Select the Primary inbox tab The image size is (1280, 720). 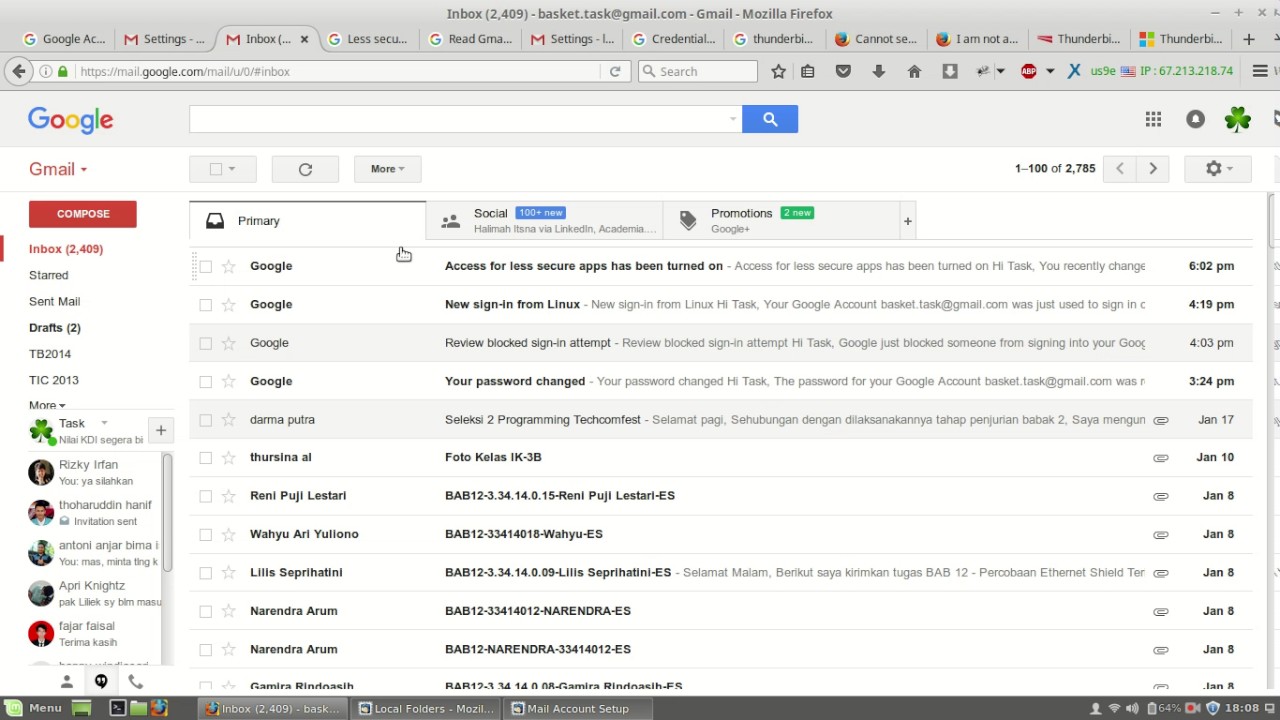[x=307, y=221]
